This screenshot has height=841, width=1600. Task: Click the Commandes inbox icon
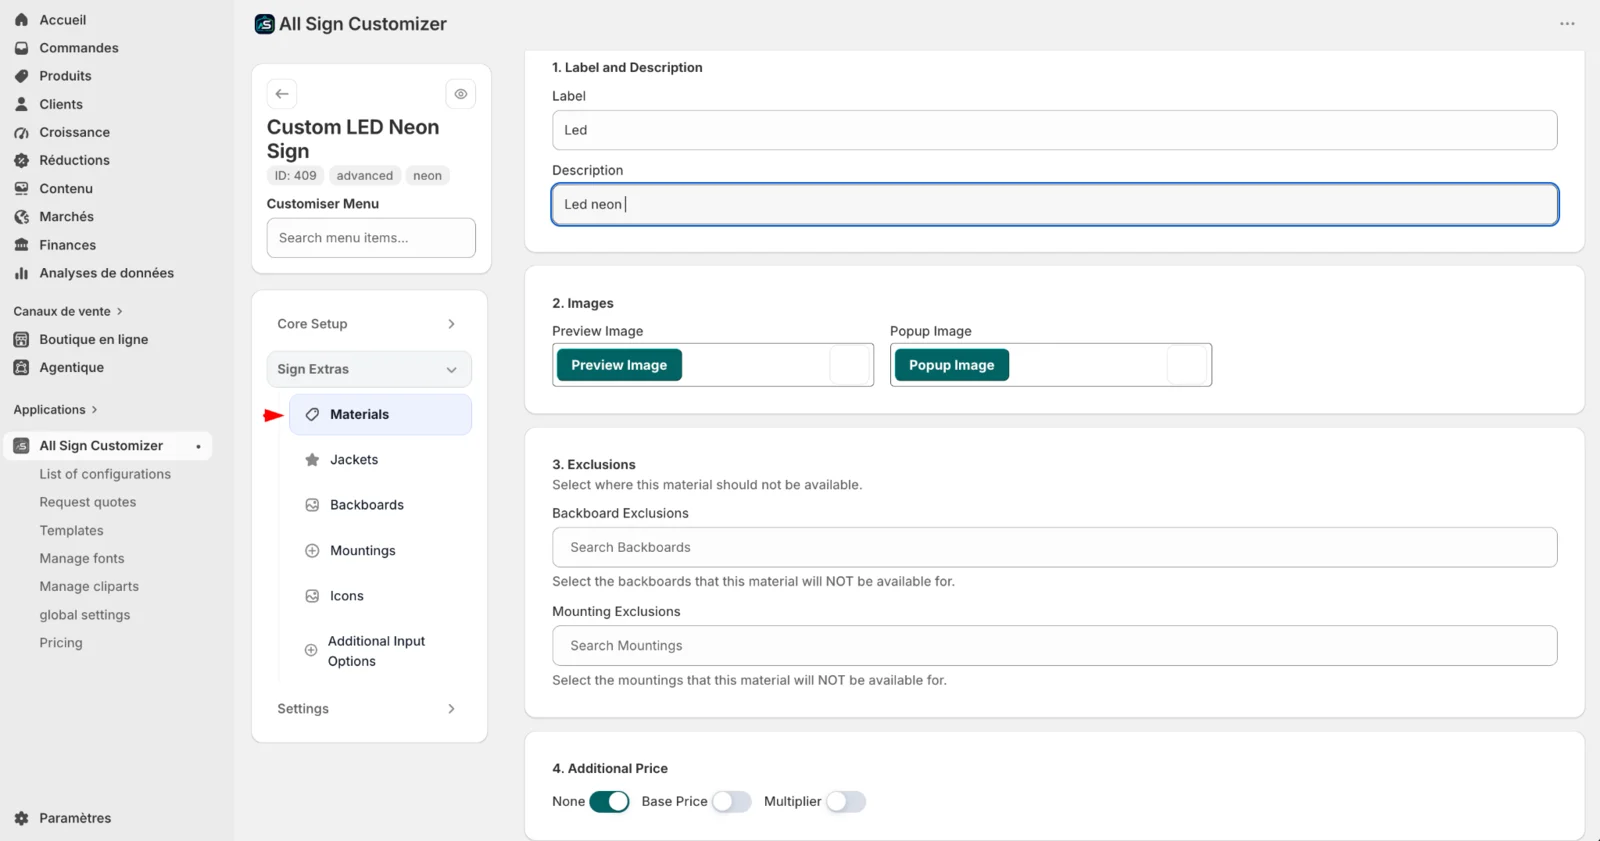[x=21, y=48]
